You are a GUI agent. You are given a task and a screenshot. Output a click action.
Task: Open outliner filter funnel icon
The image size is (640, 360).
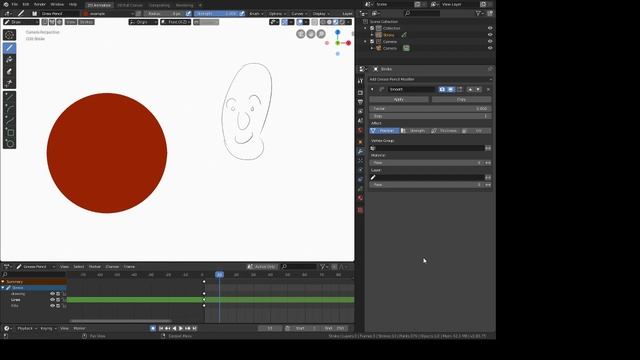click(478, 13)
